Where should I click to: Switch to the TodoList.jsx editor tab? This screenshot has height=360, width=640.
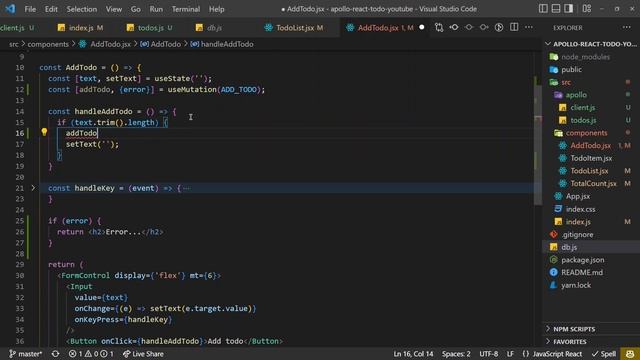point(295,28)
